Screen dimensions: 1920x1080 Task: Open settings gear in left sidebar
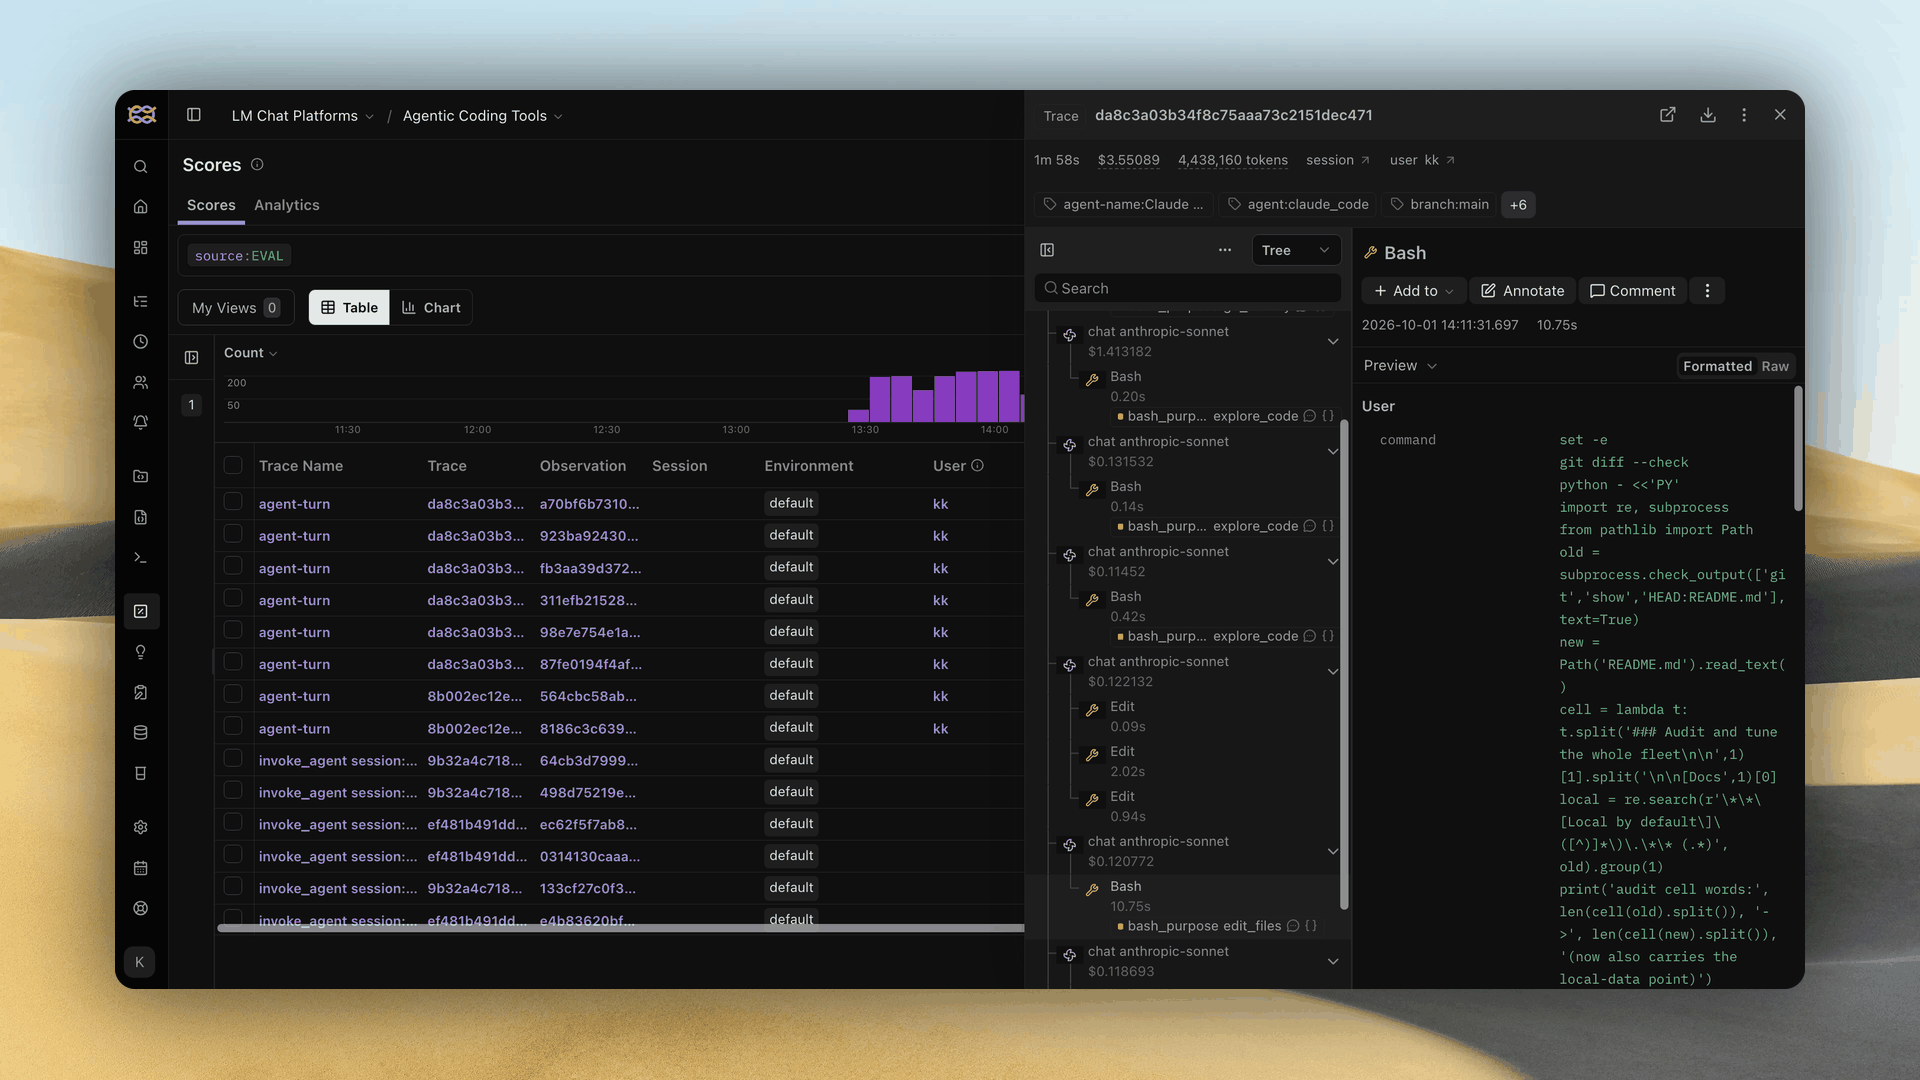(141, 827)
